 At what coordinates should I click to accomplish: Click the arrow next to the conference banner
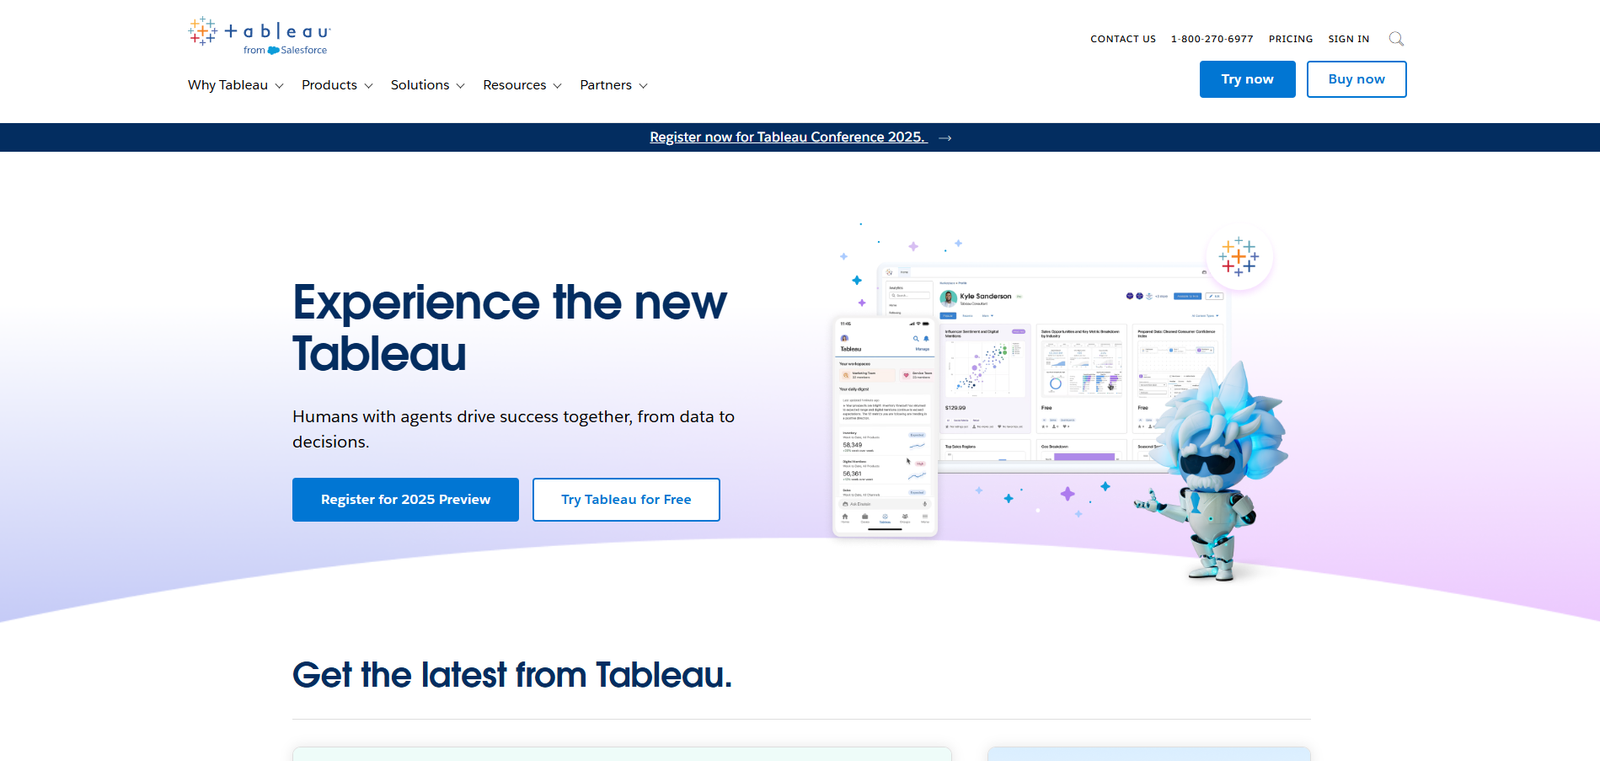(x=945, y=138)
